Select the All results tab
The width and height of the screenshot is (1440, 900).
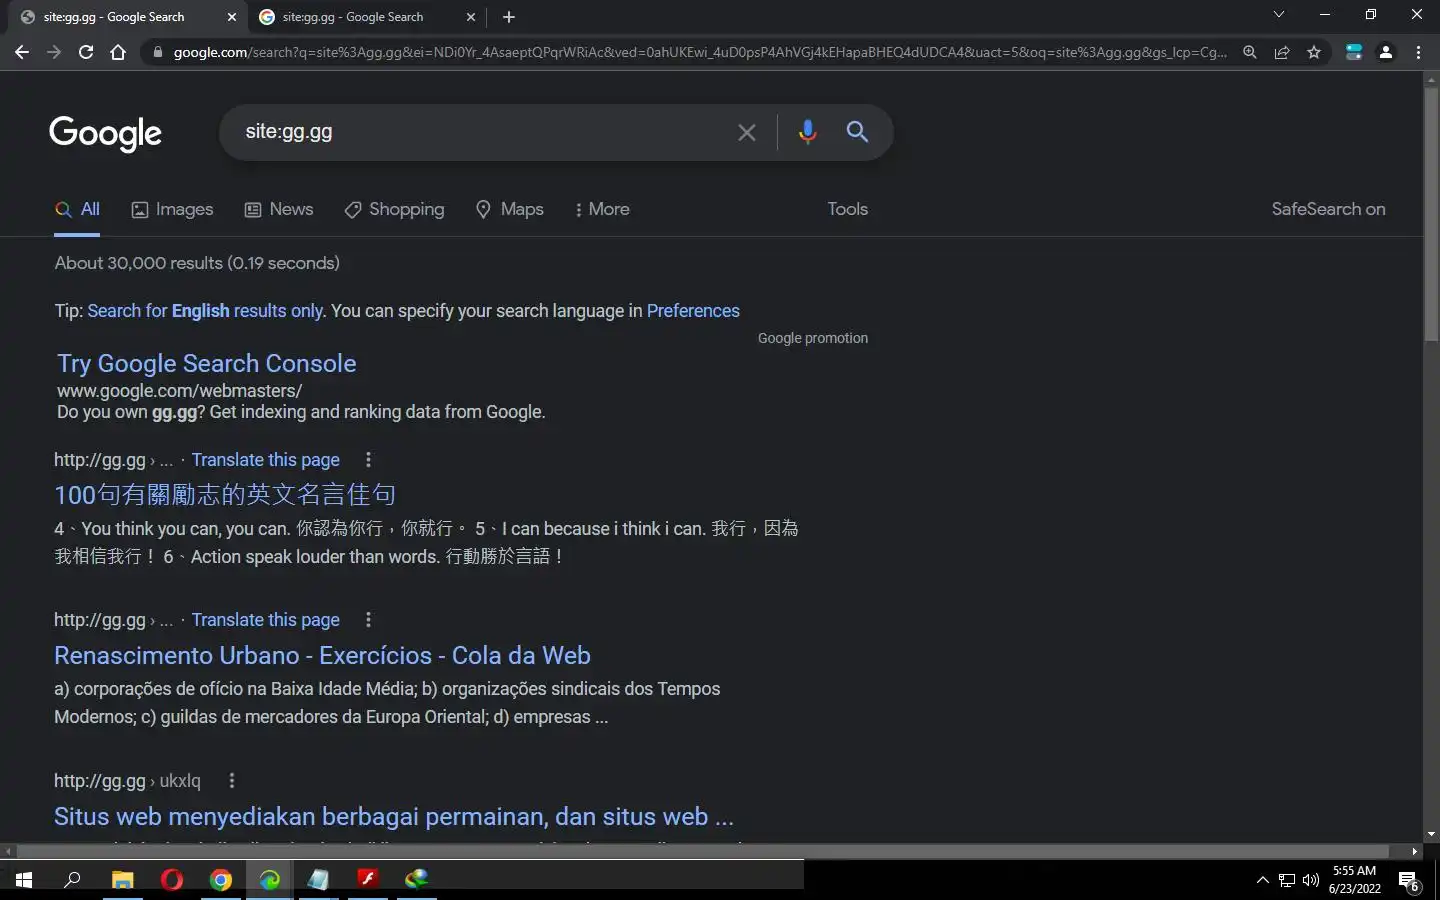[x=77, y=210]
